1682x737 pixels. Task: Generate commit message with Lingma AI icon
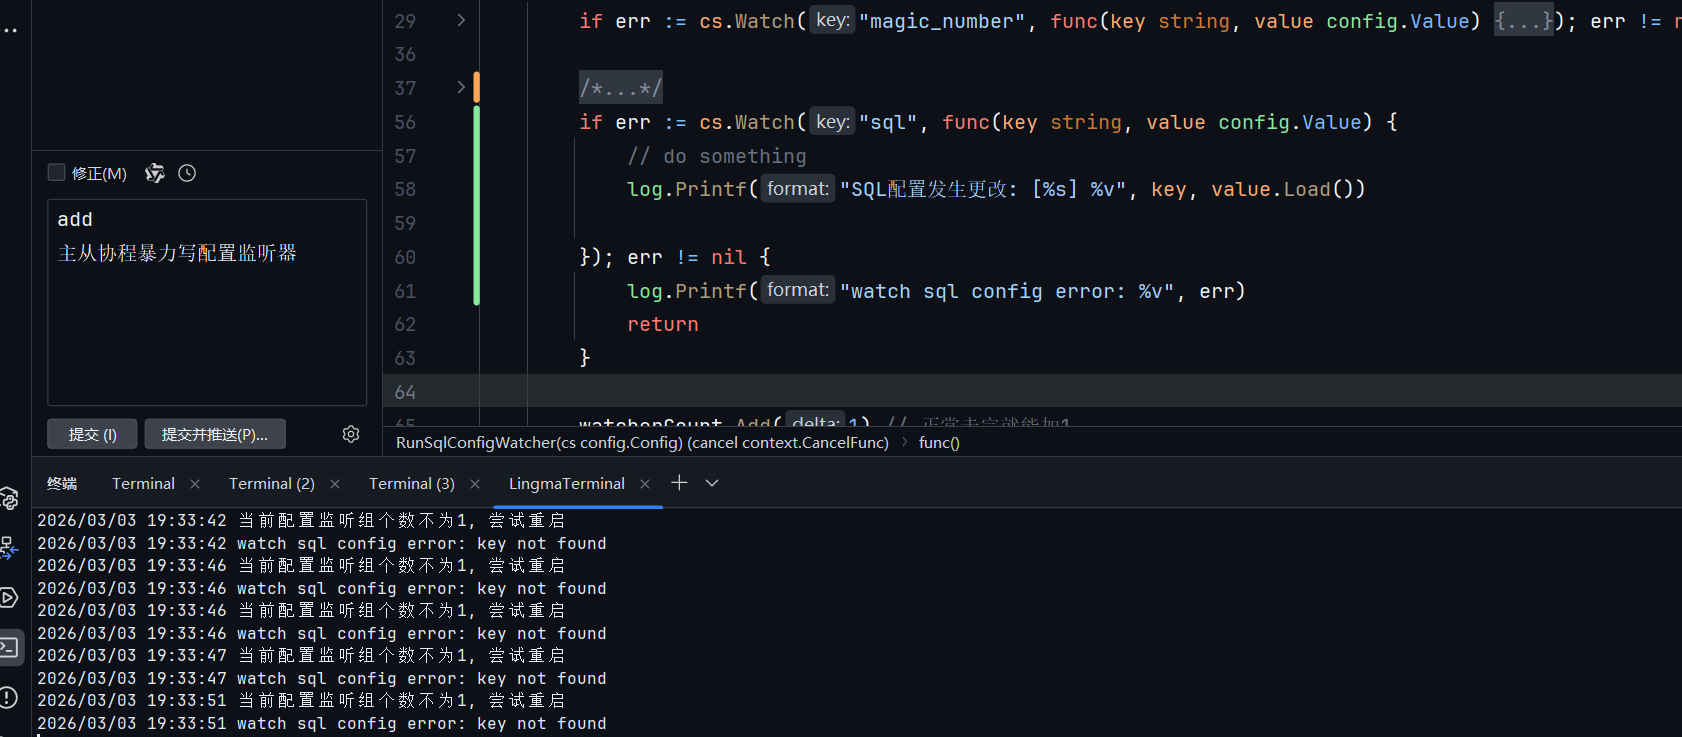pos(154,173)
